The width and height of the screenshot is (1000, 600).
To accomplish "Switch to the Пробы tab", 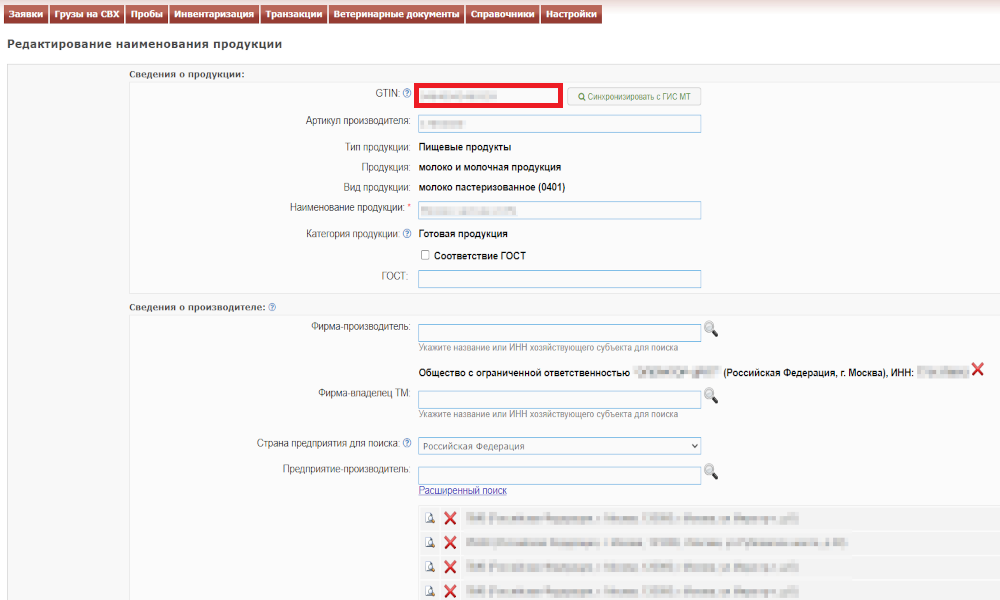I will [x=147, y=14].
